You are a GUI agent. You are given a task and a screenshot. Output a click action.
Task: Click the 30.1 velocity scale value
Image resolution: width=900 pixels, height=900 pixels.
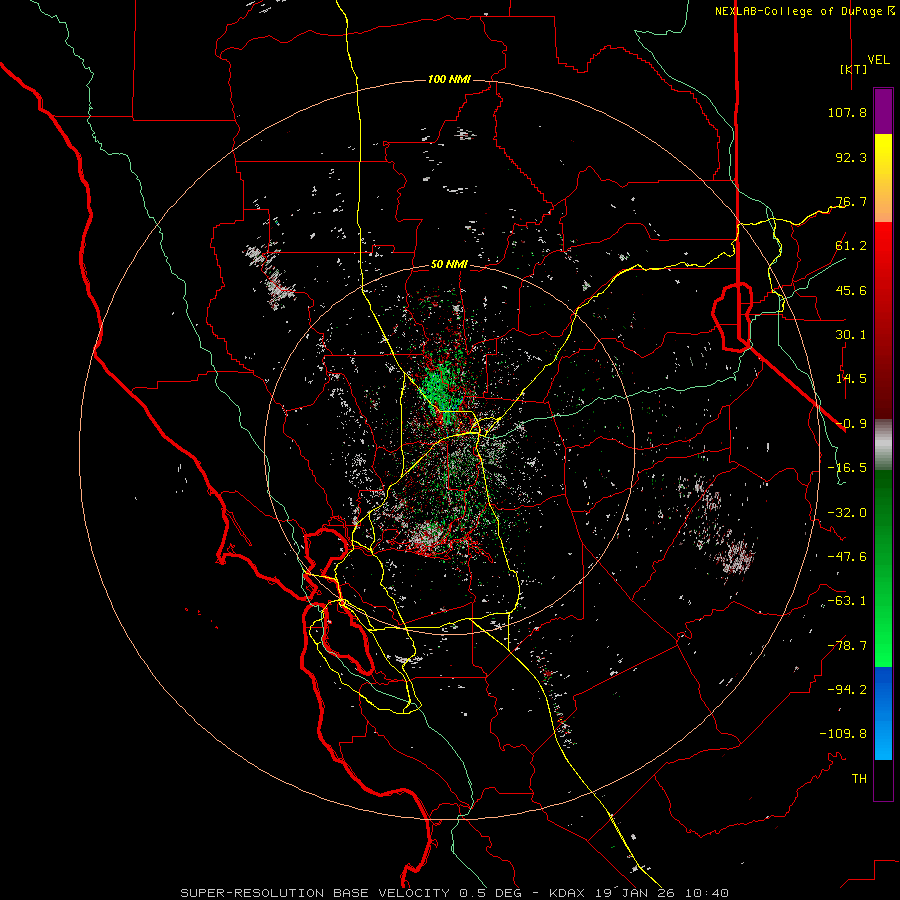pos(851,335)
